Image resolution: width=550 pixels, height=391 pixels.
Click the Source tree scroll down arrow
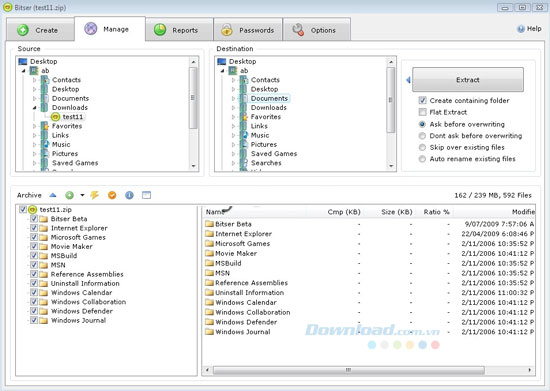193,166
